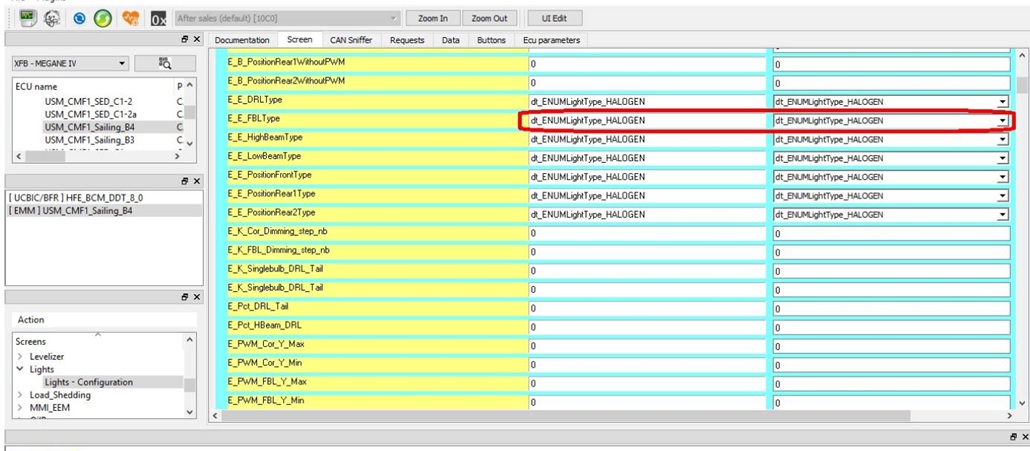Edit E_B_PositionRear2WithoutPWM new value field

(x=891, y=83)
